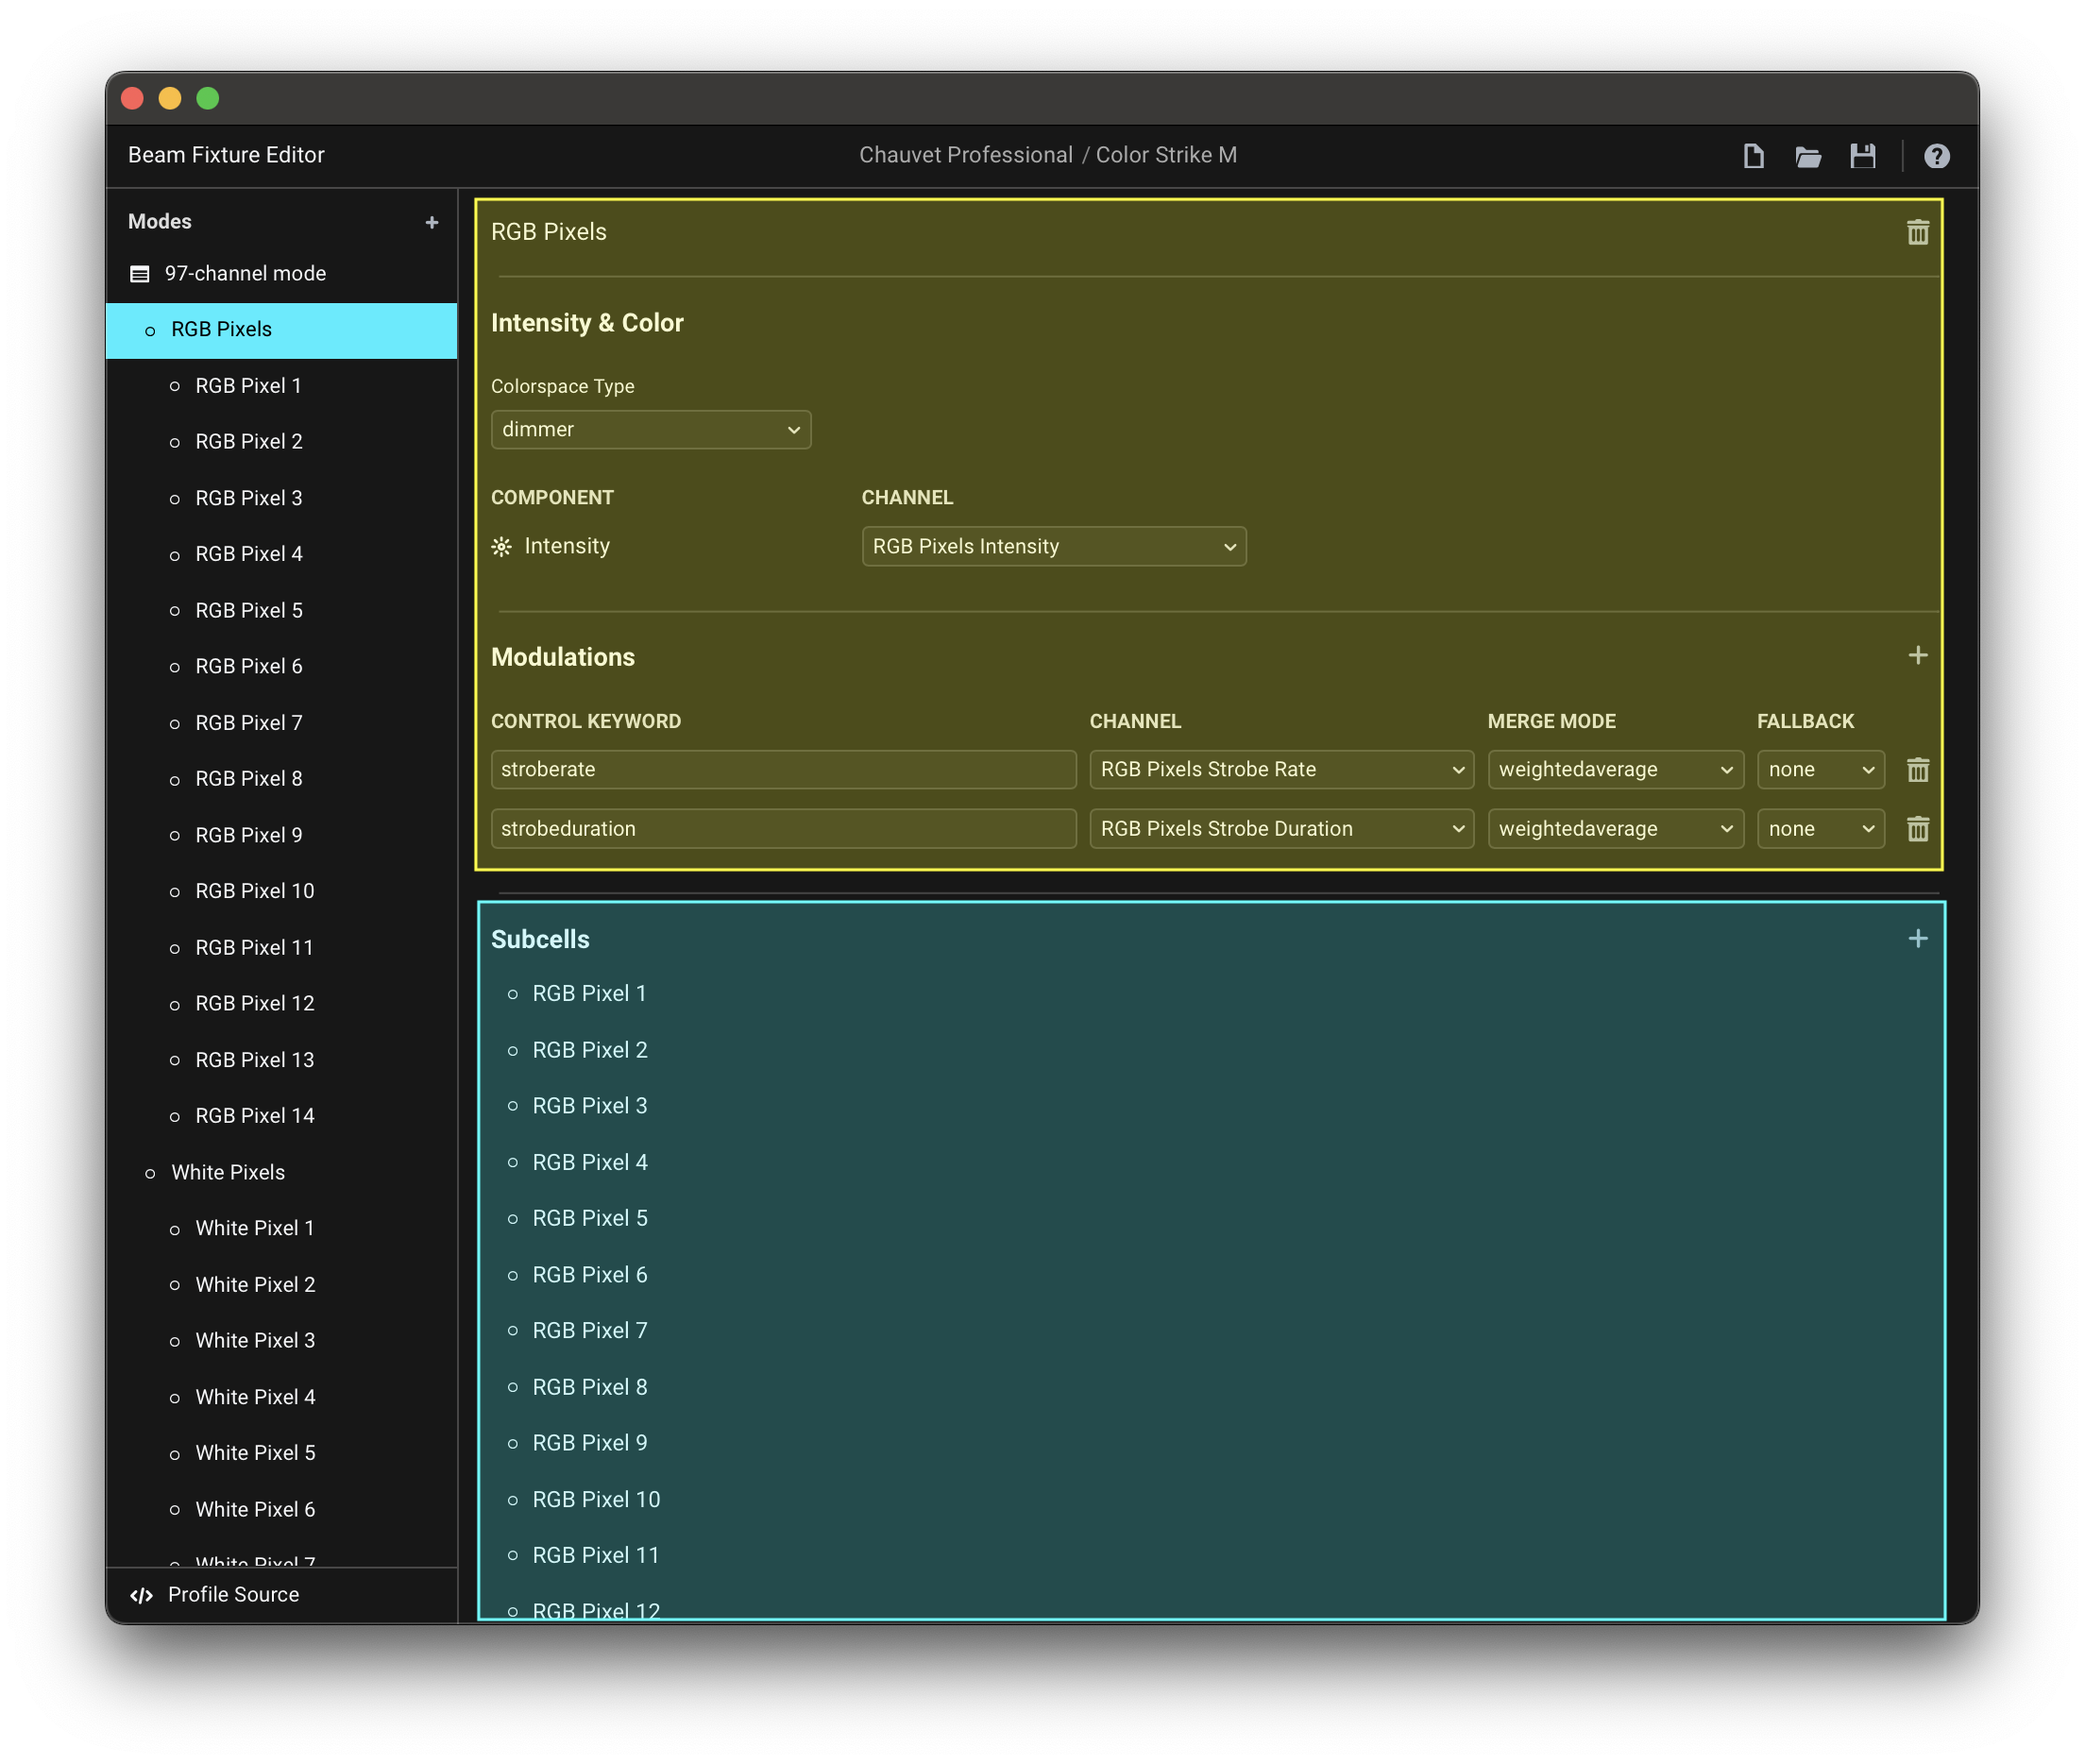Open fallback dropdown for strobeduration row
Screen dimensions: 2085x1764
[1820, 828]
